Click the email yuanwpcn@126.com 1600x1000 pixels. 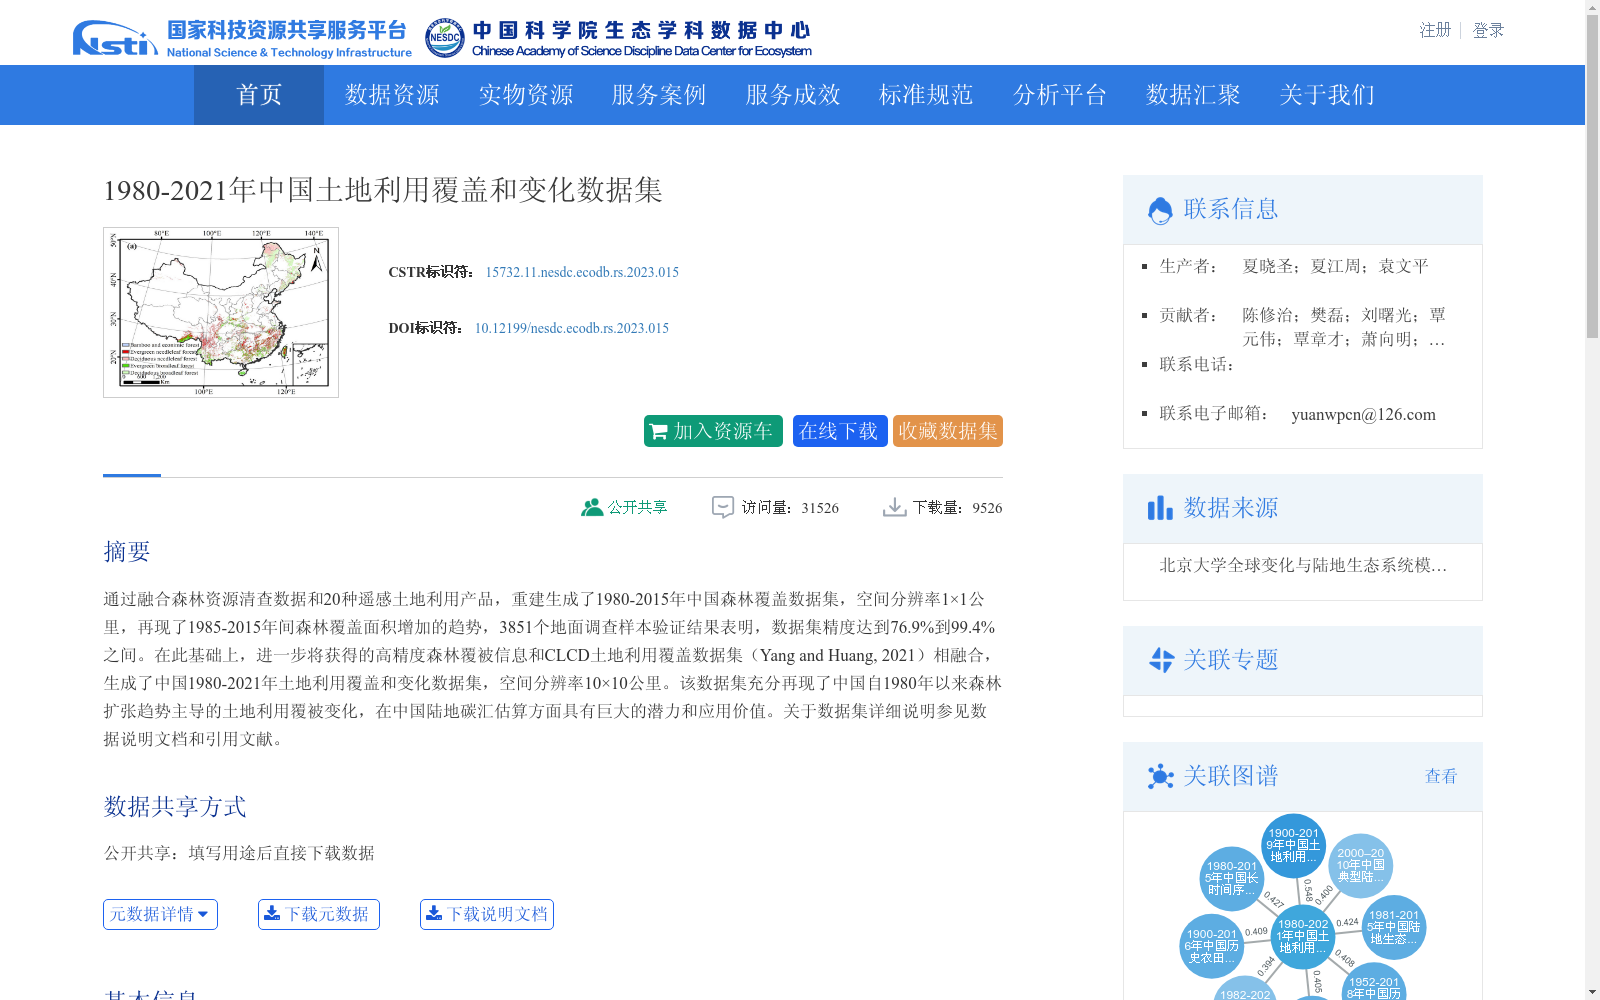(x=1363, y=414)
